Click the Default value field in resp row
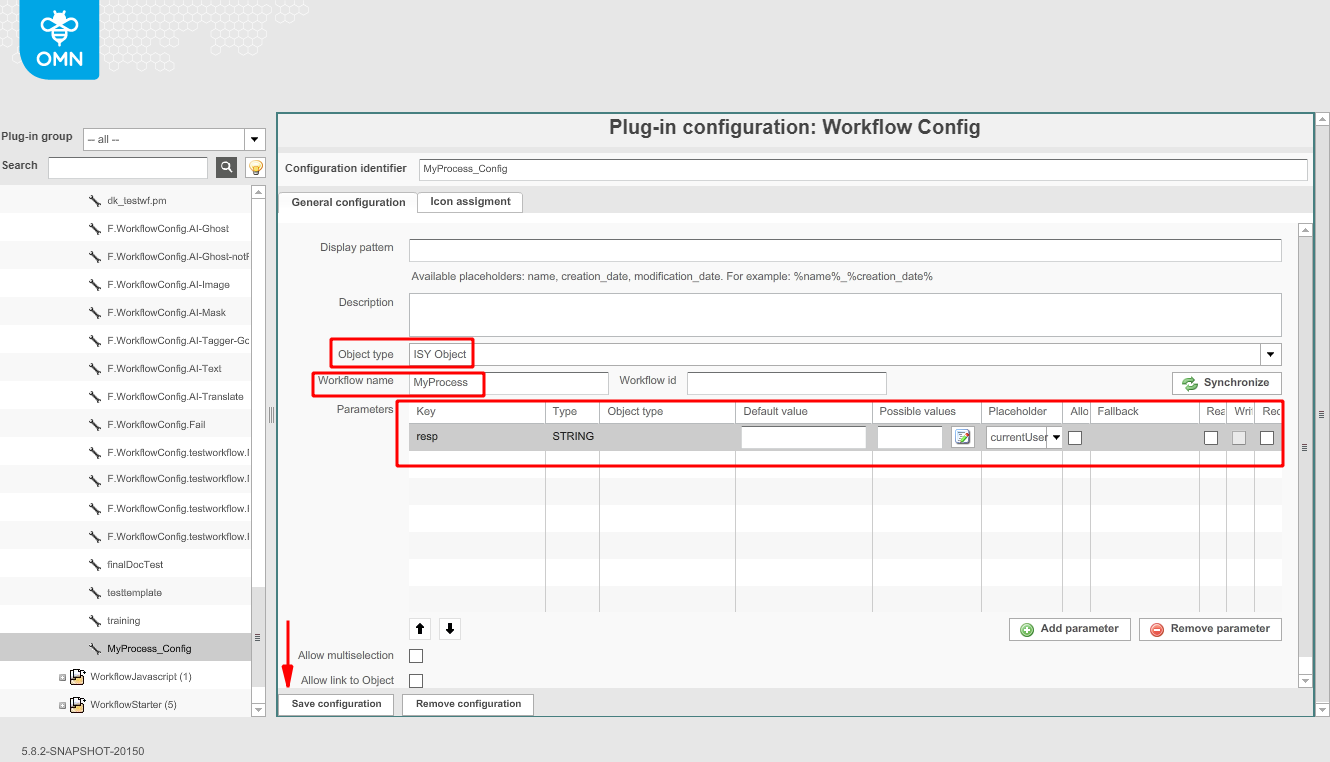Screen dimensions: 1330x762 click(804, 437)
